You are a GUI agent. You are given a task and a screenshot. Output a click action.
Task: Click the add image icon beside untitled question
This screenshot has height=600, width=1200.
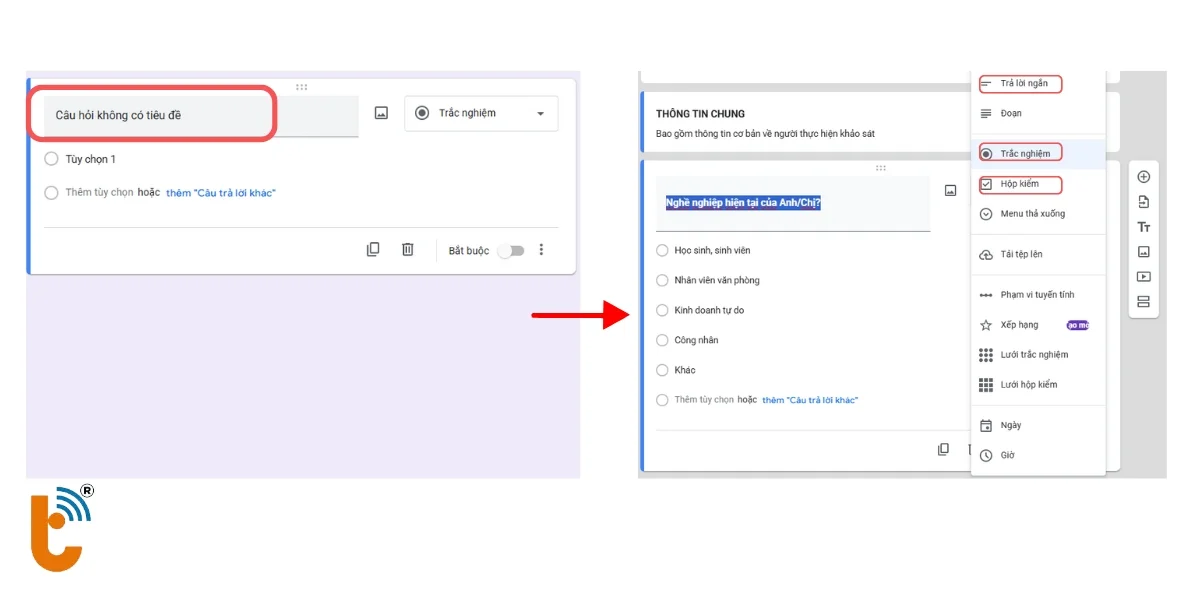point(381,114)
